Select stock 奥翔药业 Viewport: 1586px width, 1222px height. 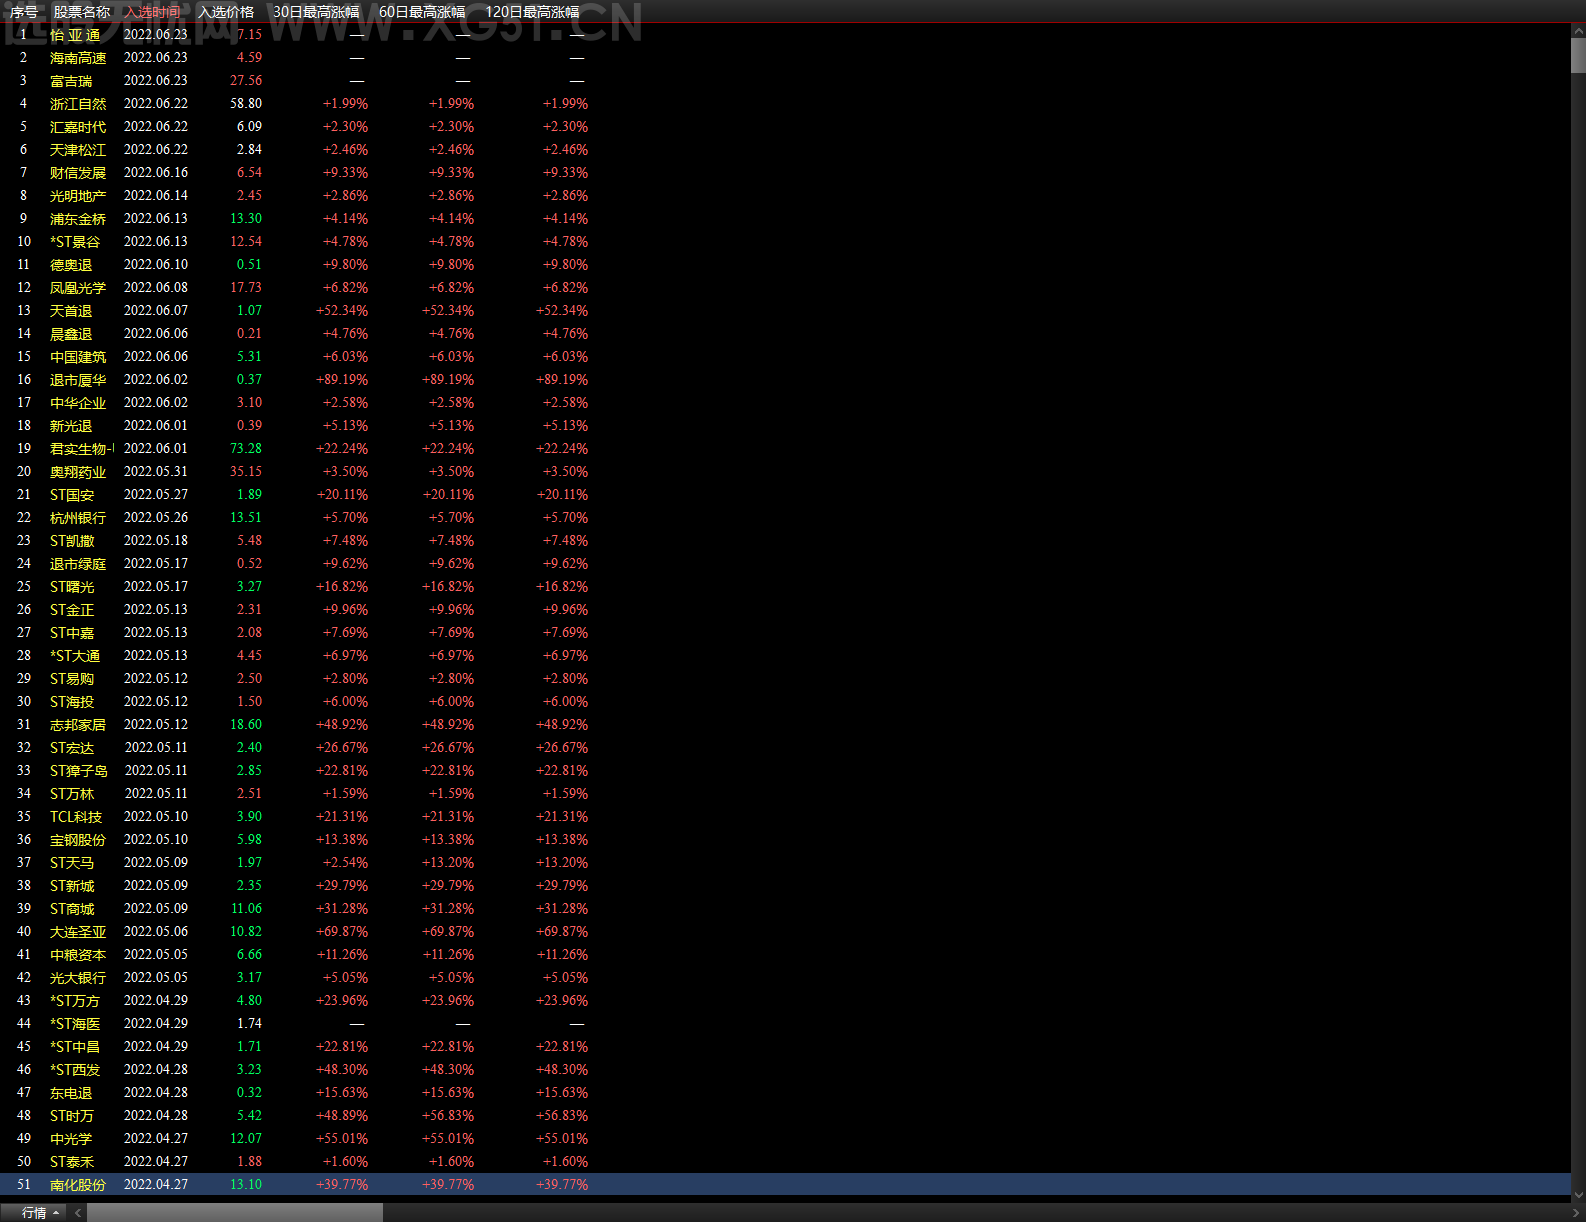pyautogui.click(x=78, y=472)
